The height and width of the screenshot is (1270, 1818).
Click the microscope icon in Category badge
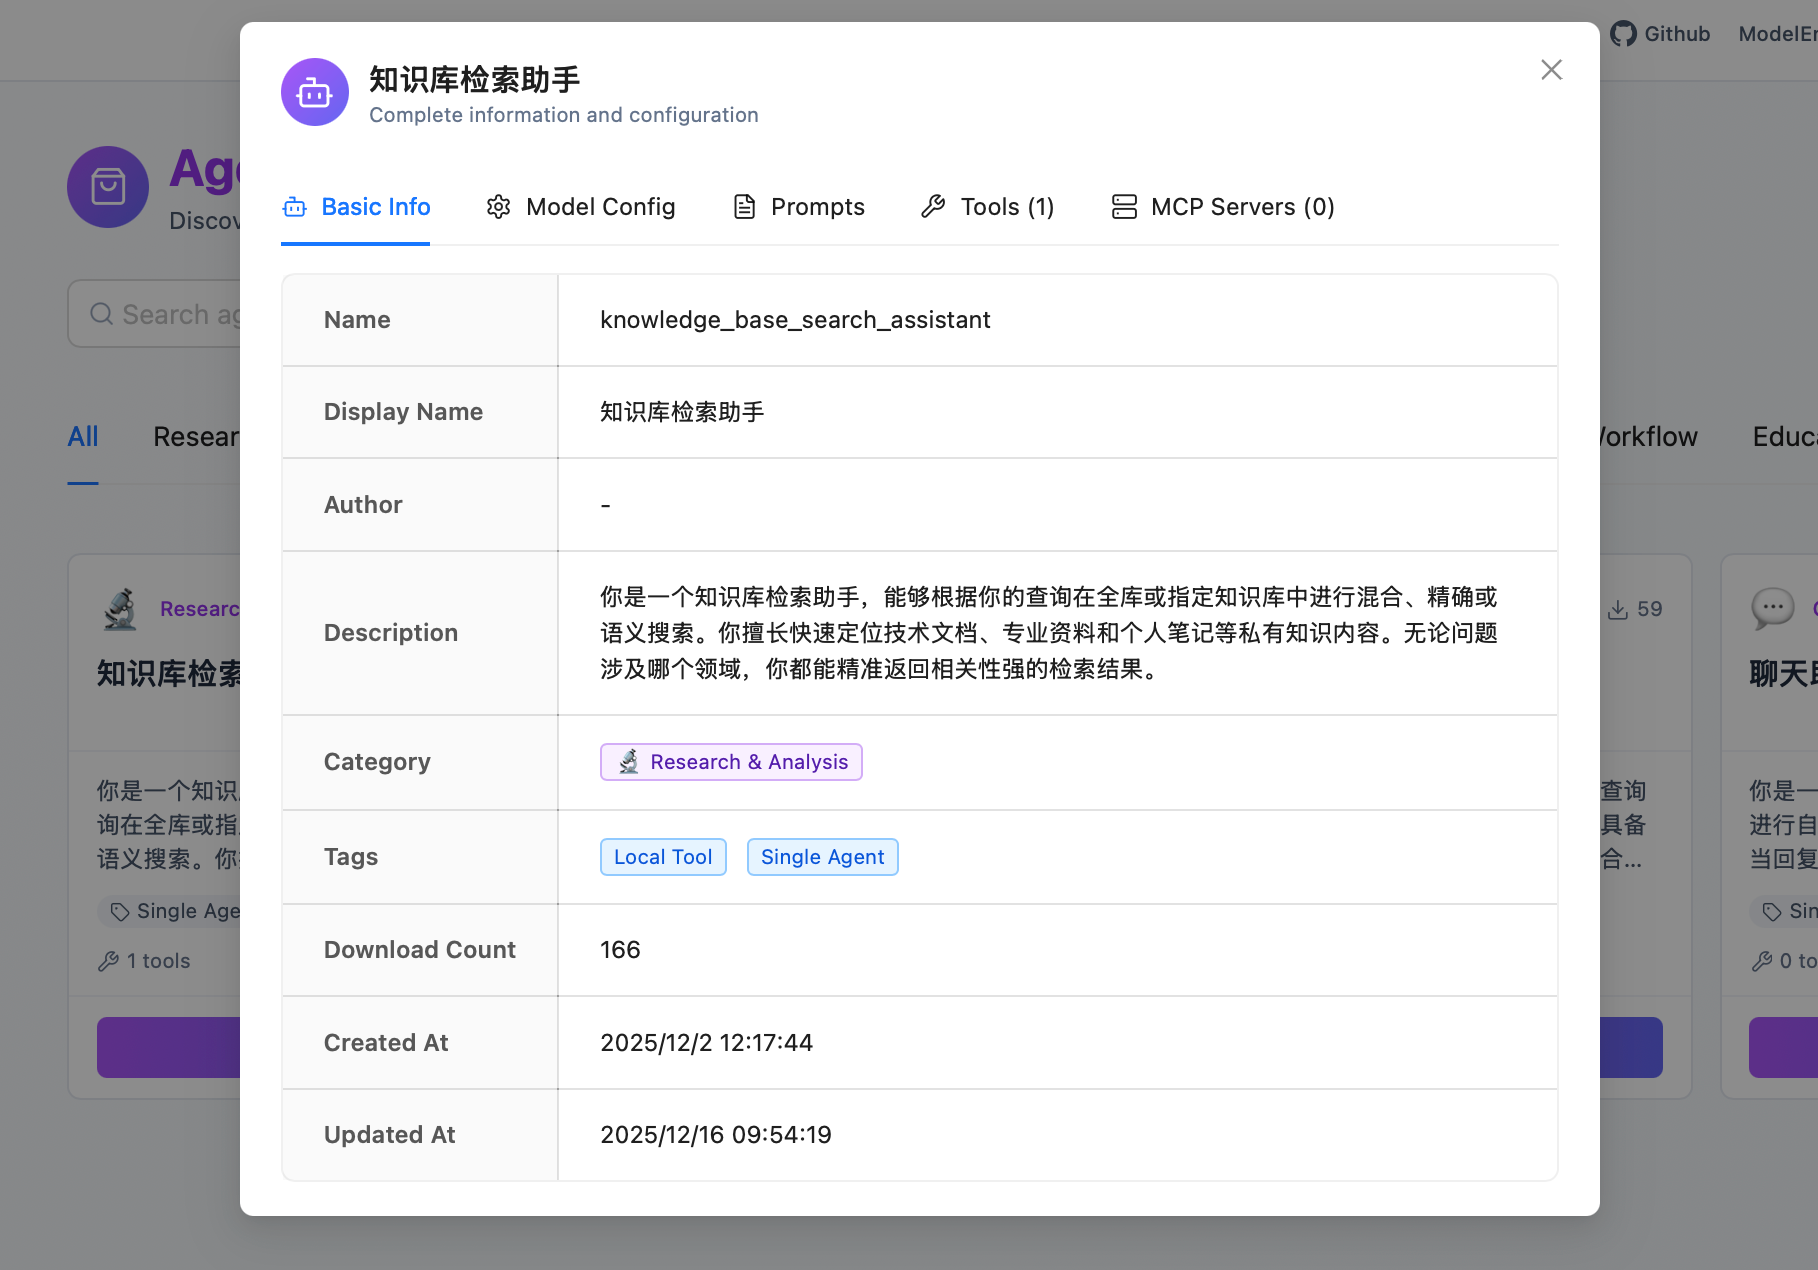click(x=628, y=762)
